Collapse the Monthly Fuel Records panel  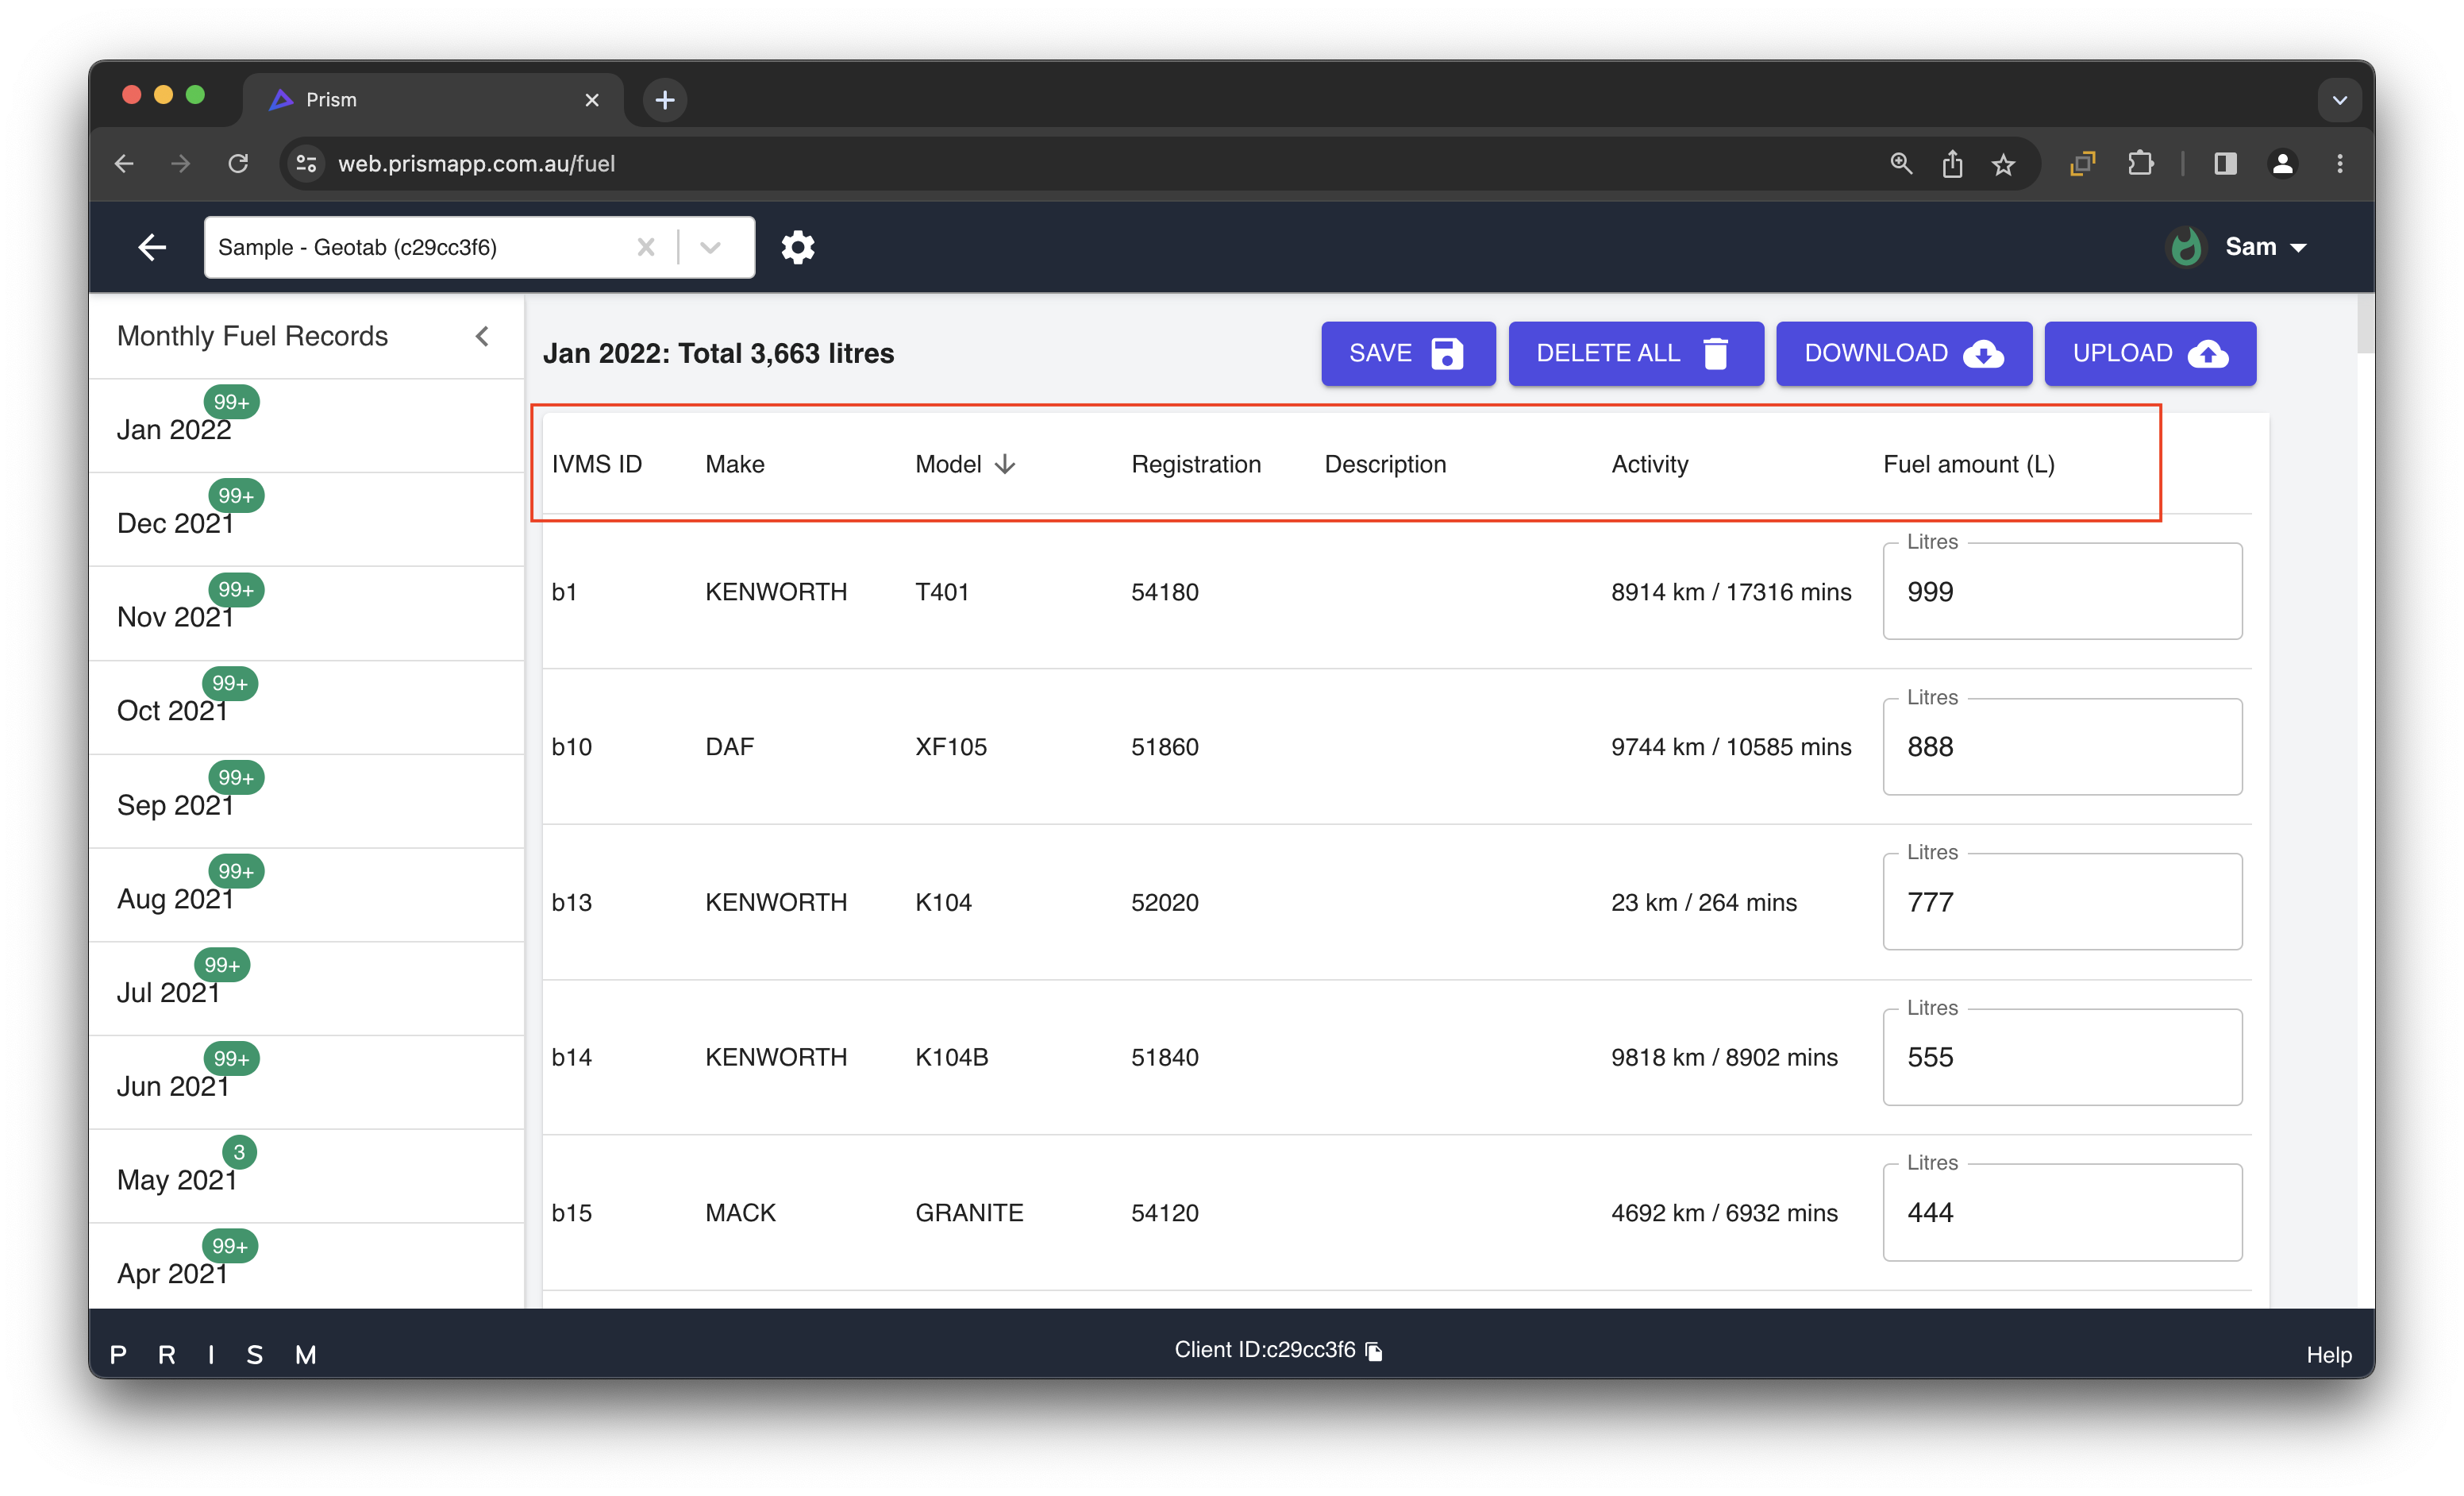[x=483, y=336]
